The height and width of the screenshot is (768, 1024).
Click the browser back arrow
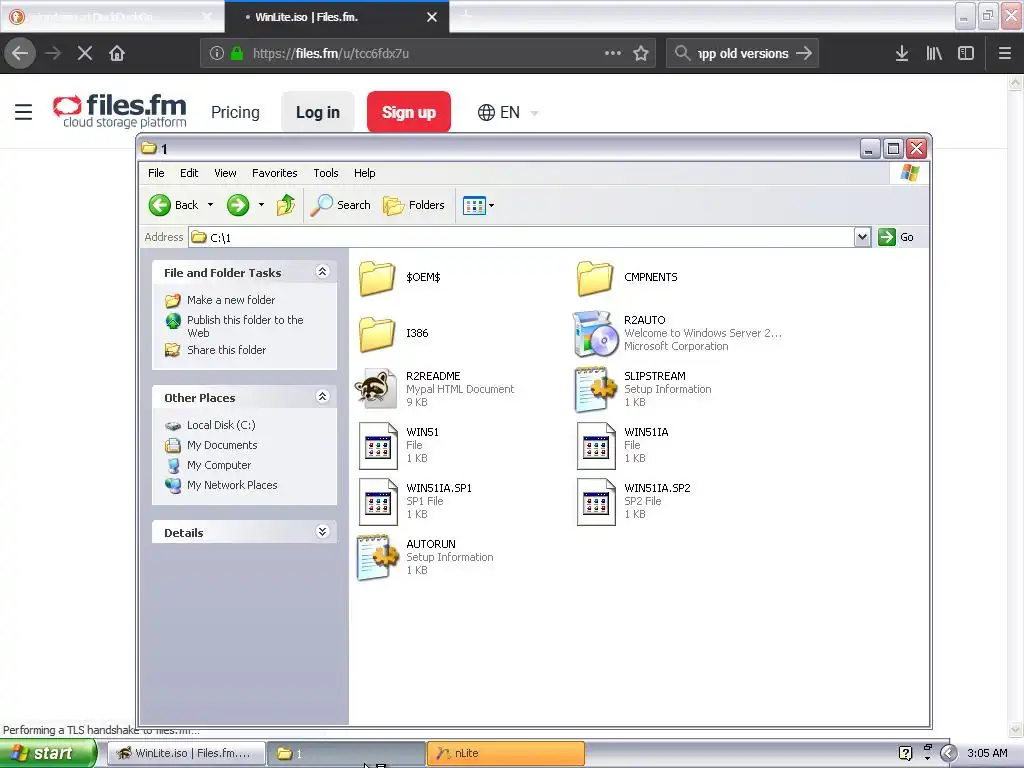point(20,54)
